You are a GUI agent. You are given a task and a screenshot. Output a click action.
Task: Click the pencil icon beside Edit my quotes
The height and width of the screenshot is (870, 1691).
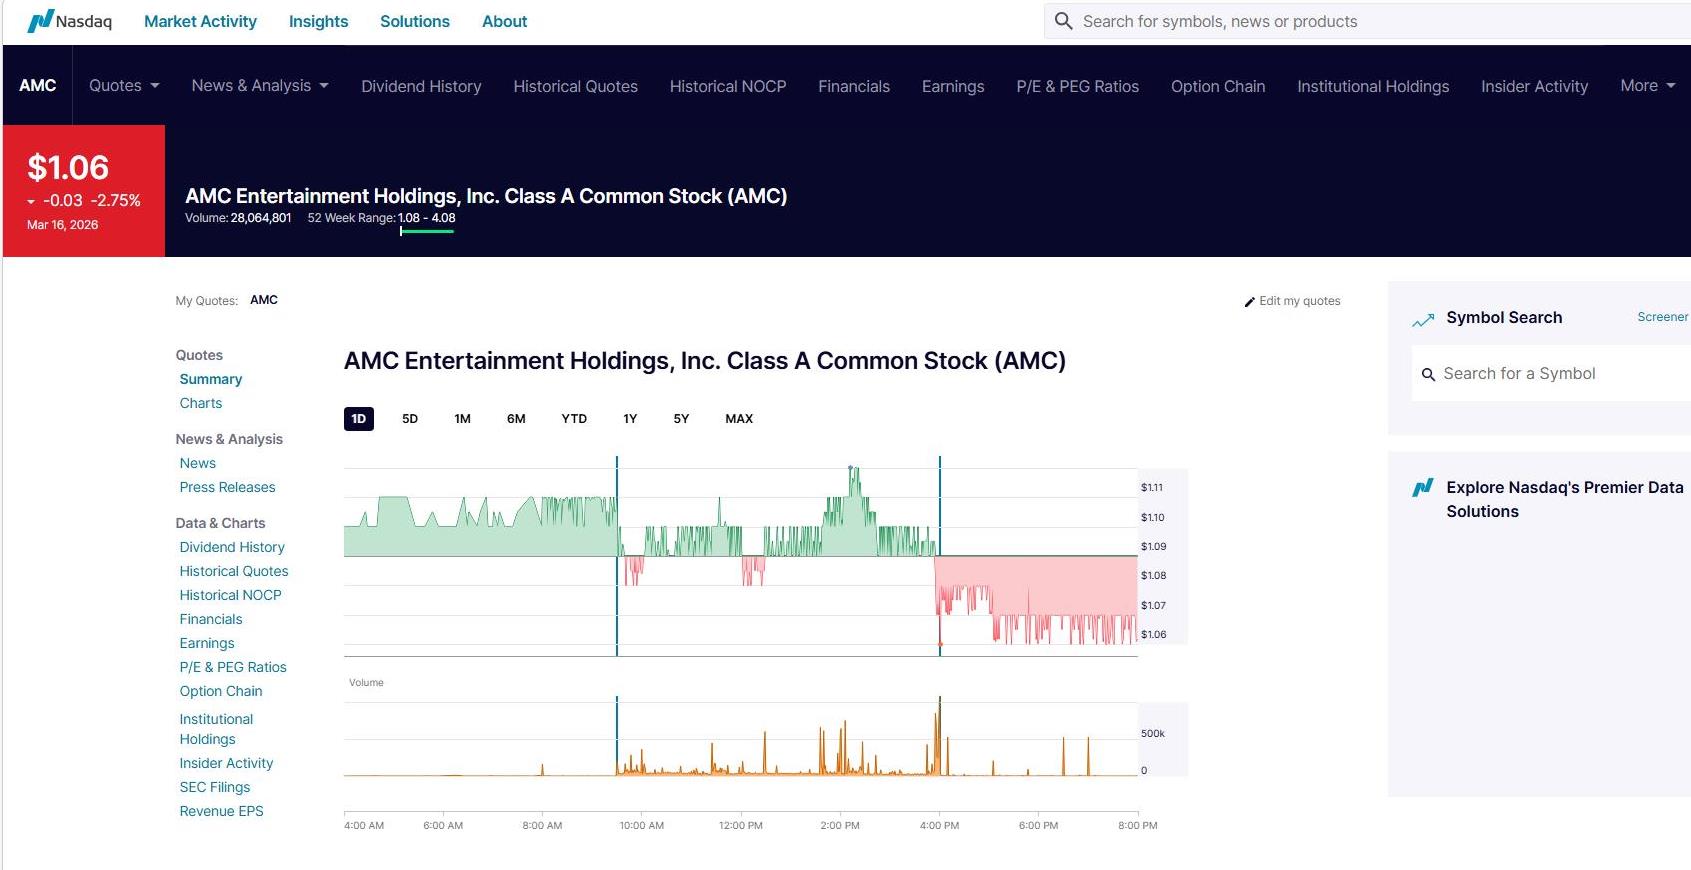point(1249,302)
